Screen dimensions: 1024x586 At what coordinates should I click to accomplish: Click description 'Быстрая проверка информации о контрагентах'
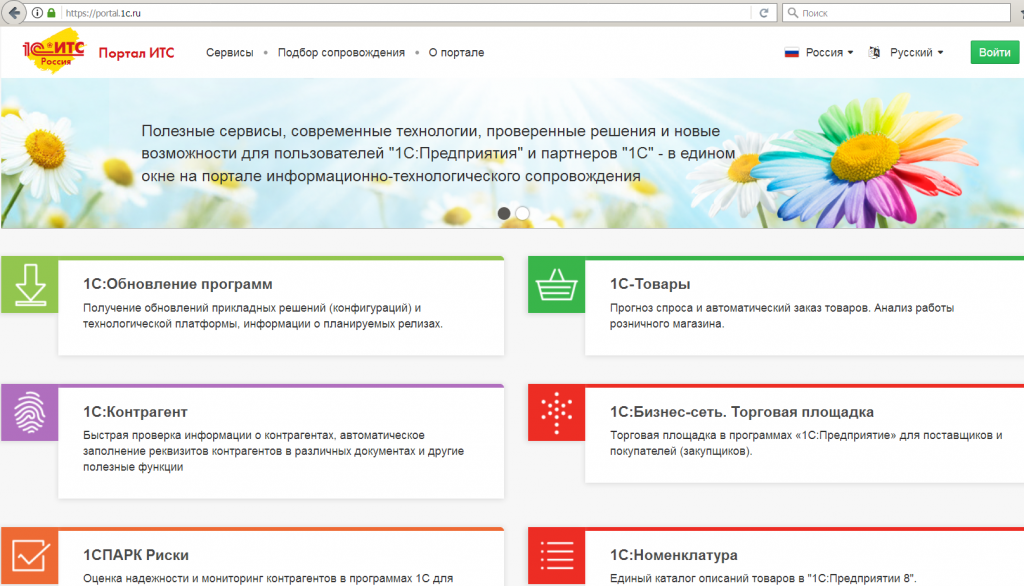pos(274,451)
